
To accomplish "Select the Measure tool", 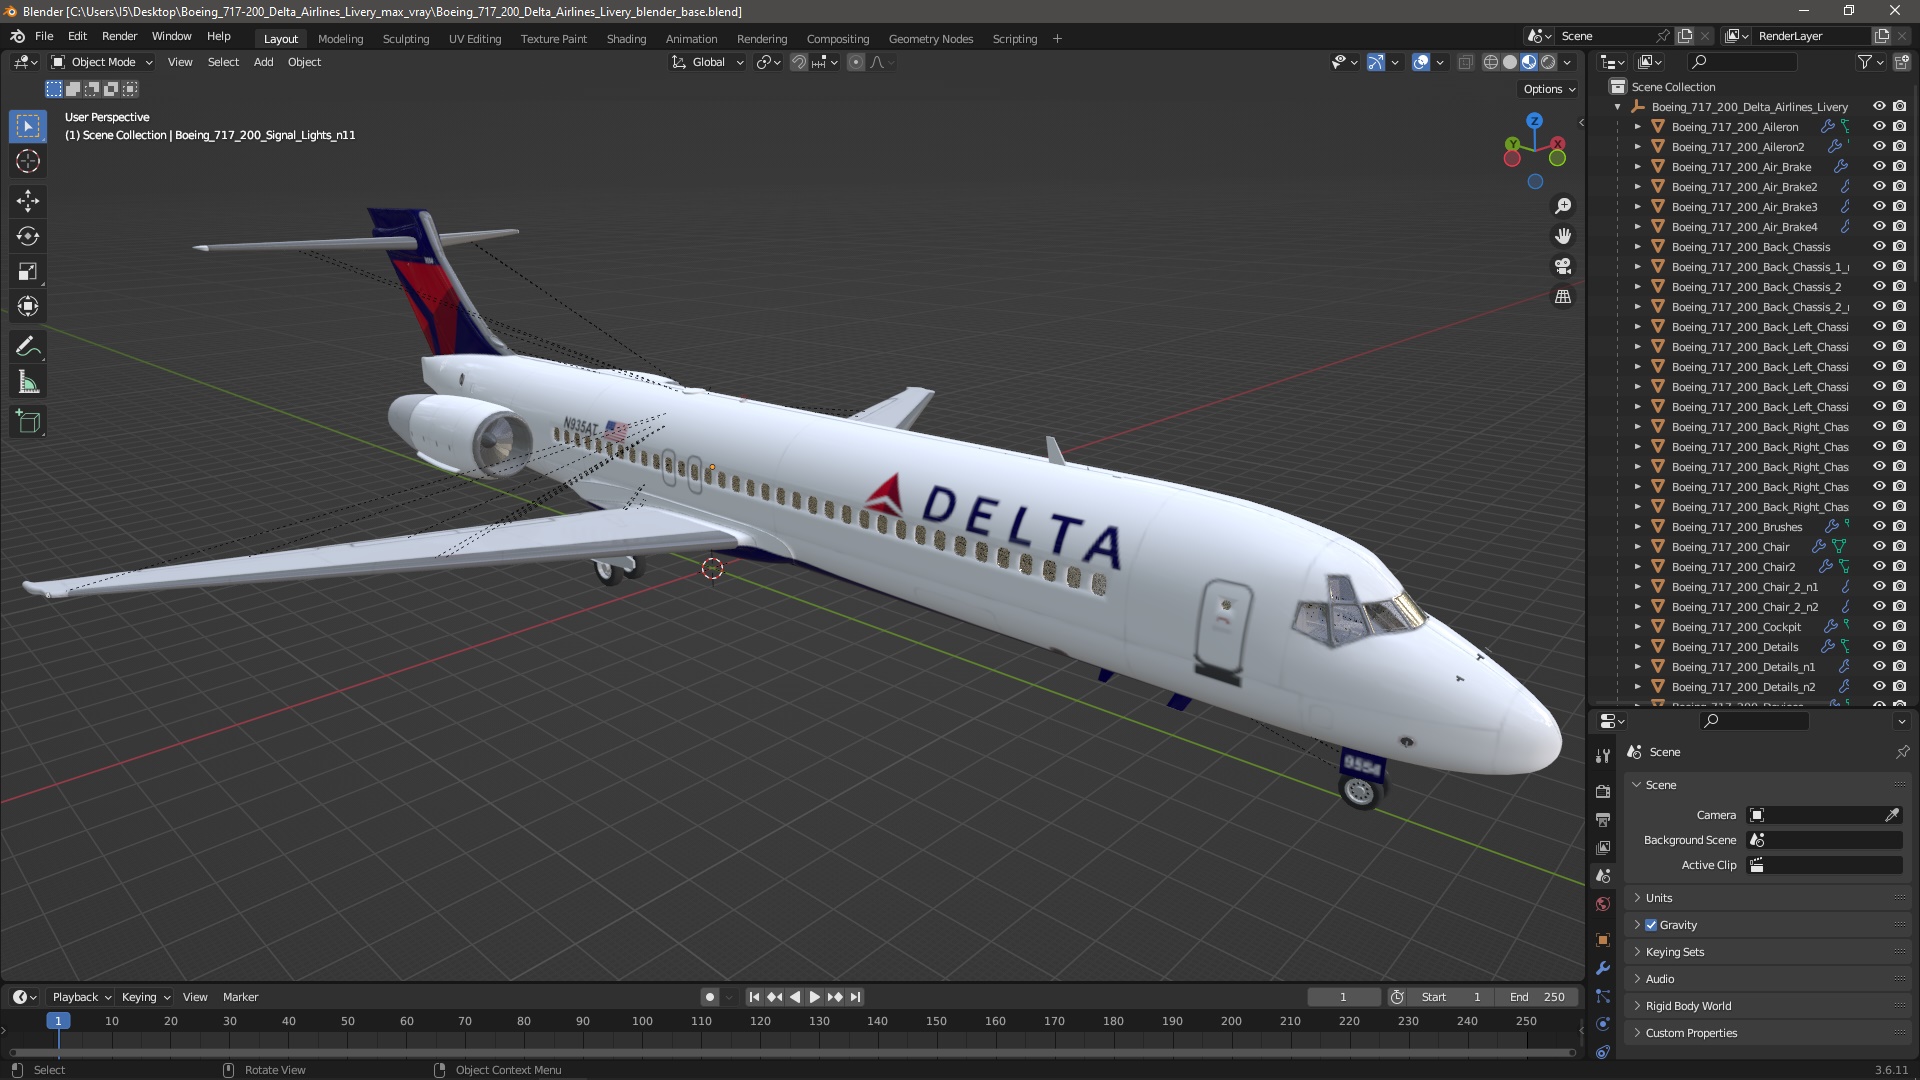I will pos(28,382).
